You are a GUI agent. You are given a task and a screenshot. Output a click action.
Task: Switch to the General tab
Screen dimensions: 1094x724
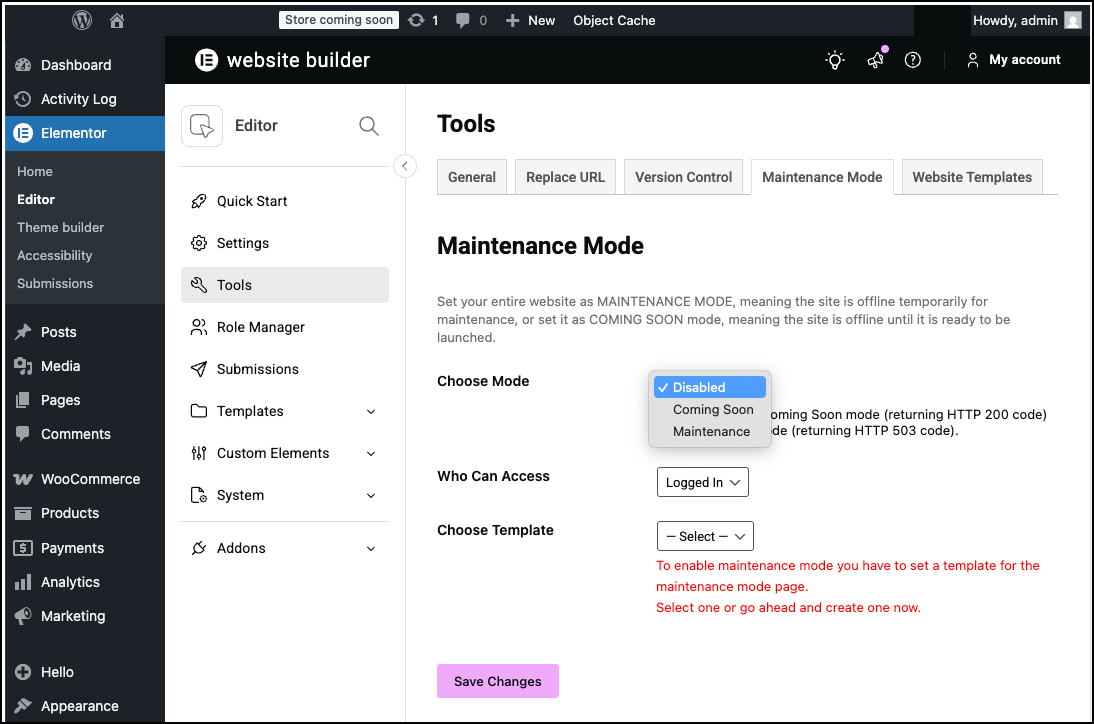click(472, 177)
